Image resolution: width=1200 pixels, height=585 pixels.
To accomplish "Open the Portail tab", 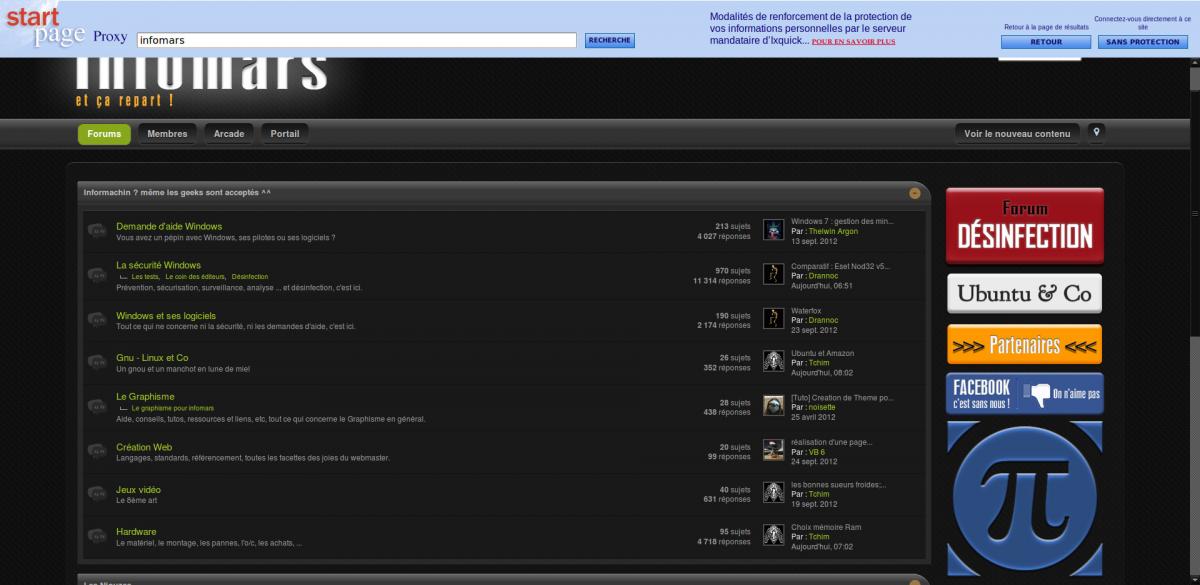I will tap(285, 134).
